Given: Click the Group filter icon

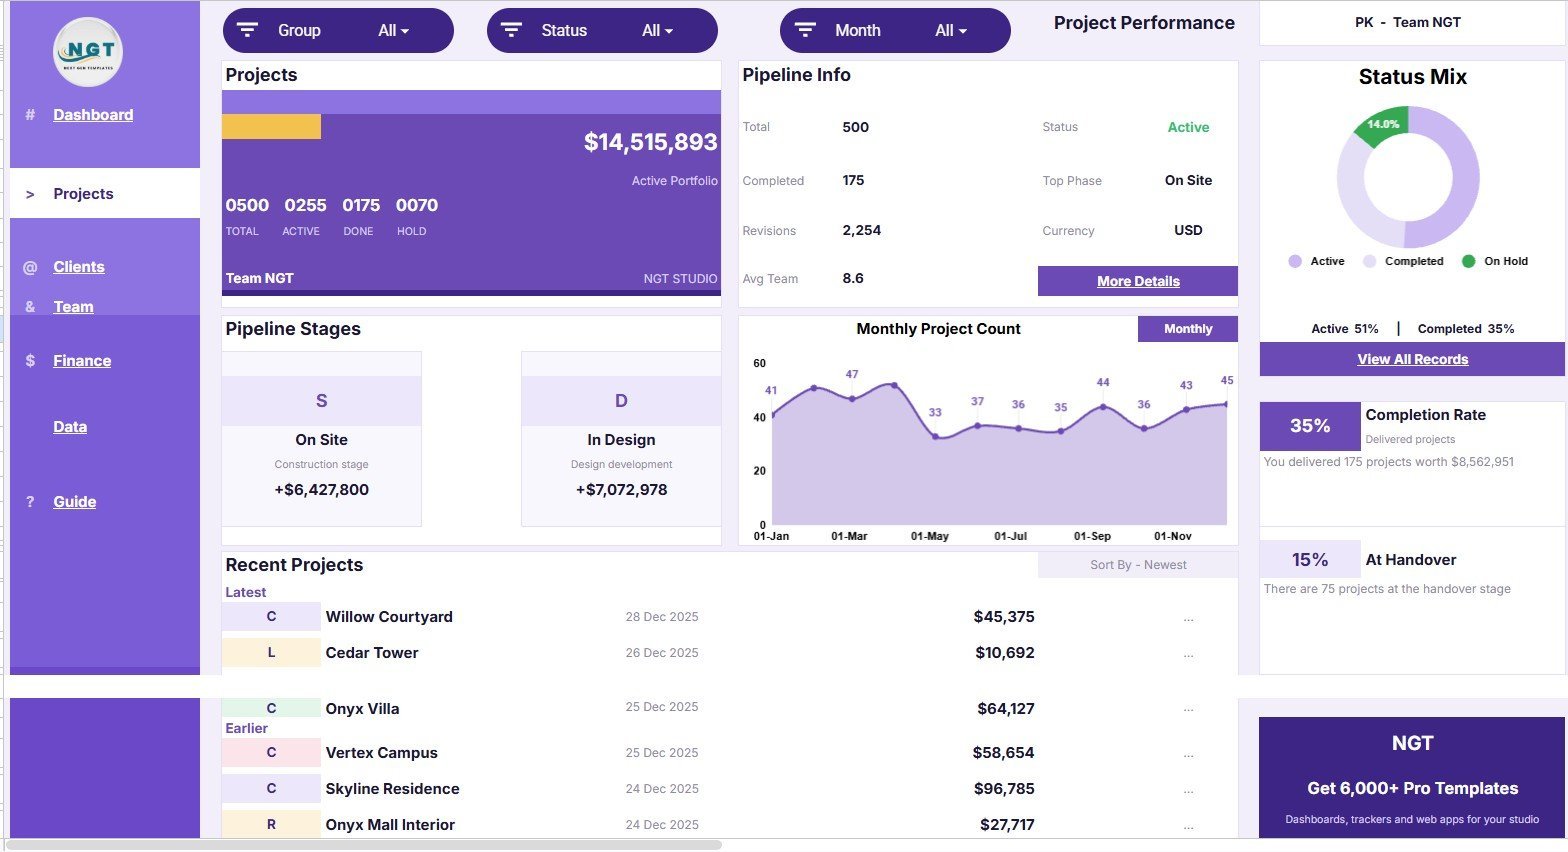Looking at the screenshot, I should (x=247, y=30).
